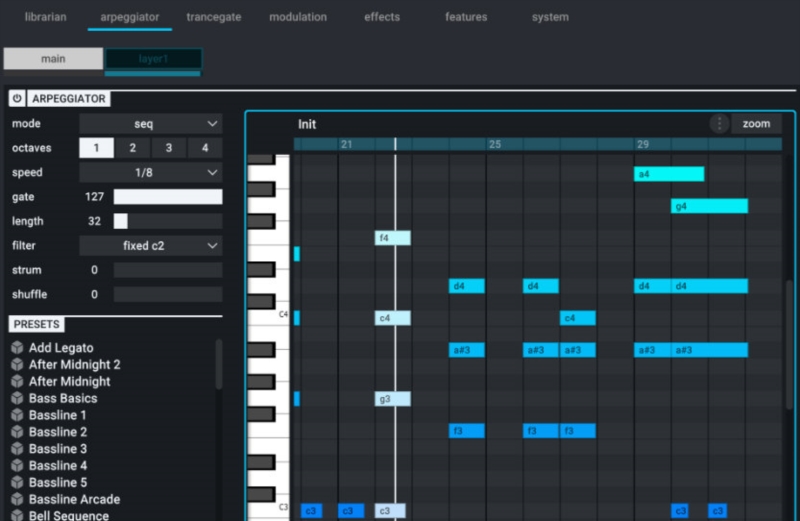Load the After Midnight 2 preset

74,364
